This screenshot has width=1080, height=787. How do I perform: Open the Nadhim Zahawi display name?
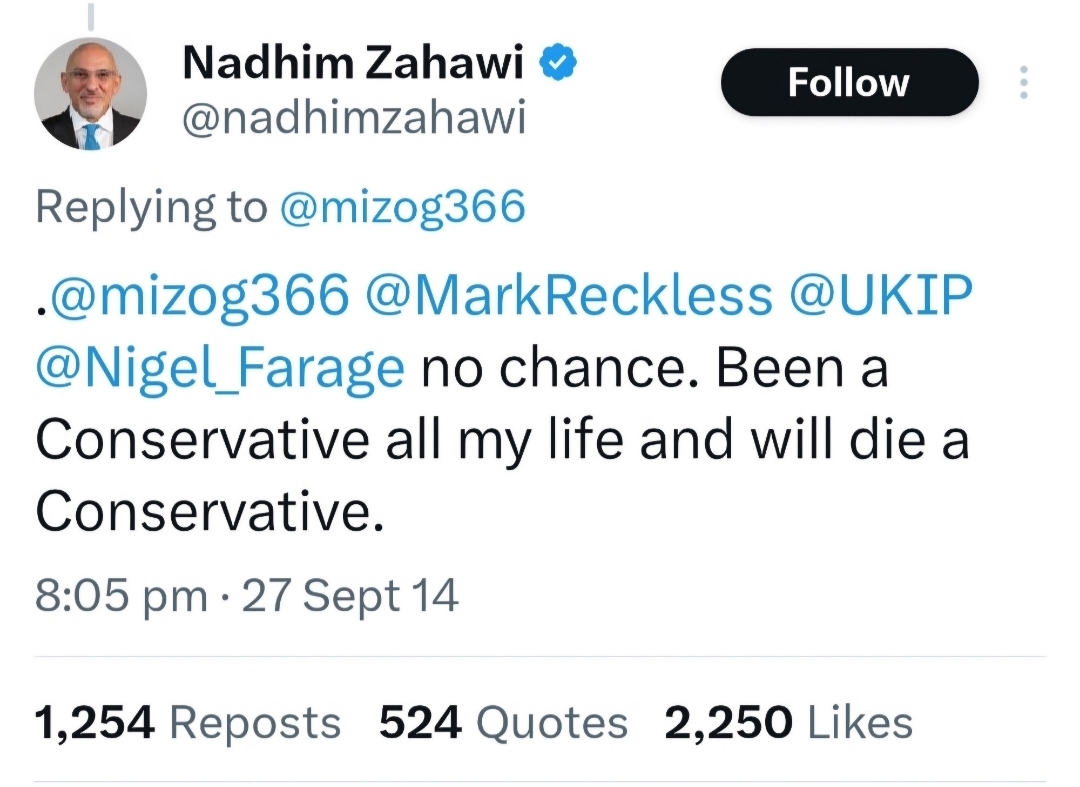354,65
